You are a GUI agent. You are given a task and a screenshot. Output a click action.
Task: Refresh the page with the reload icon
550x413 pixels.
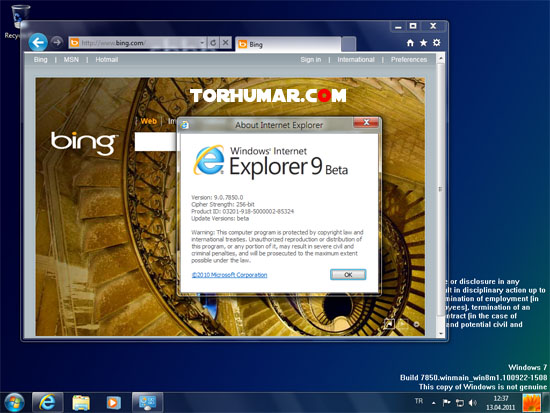pos(213,43)
